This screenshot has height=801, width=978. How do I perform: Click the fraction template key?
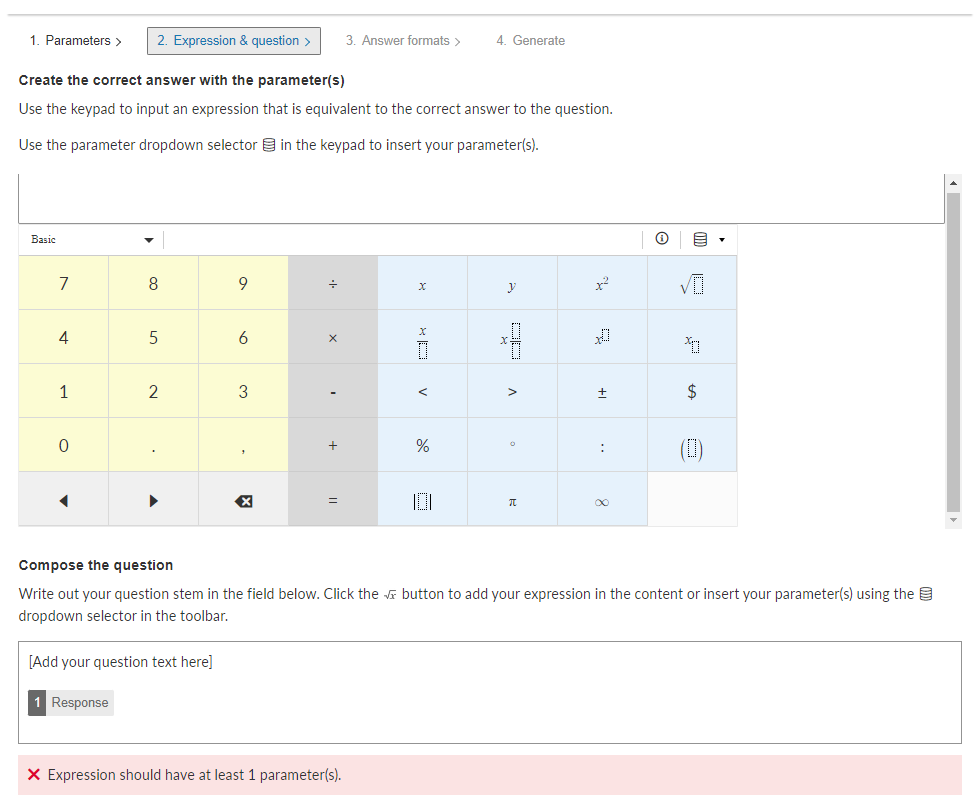pos(422,338)
